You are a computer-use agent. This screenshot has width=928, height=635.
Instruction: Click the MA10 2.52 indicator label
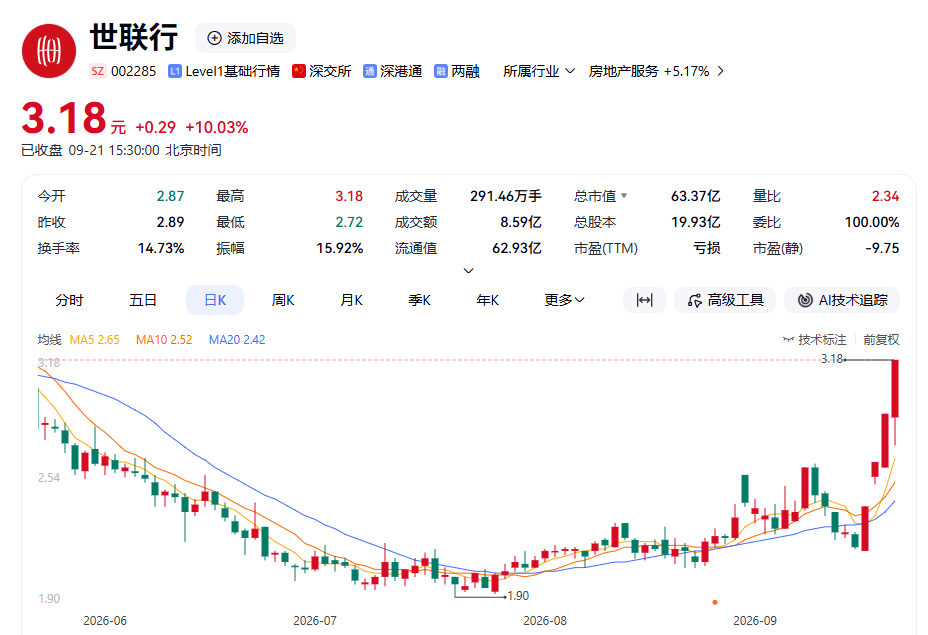pyautogui.click(x=164, y=340)
